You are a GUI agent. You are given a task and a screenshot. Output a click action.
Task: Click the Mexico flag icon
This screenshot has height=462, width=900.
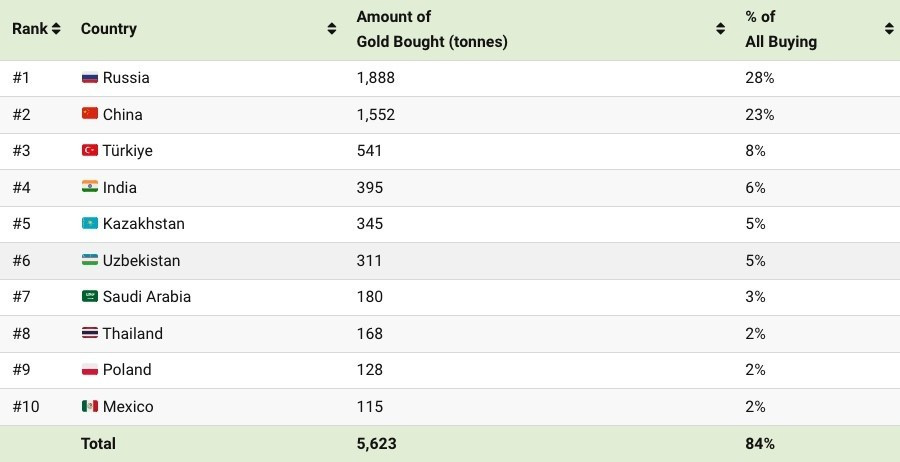click(x=90, y=406)
